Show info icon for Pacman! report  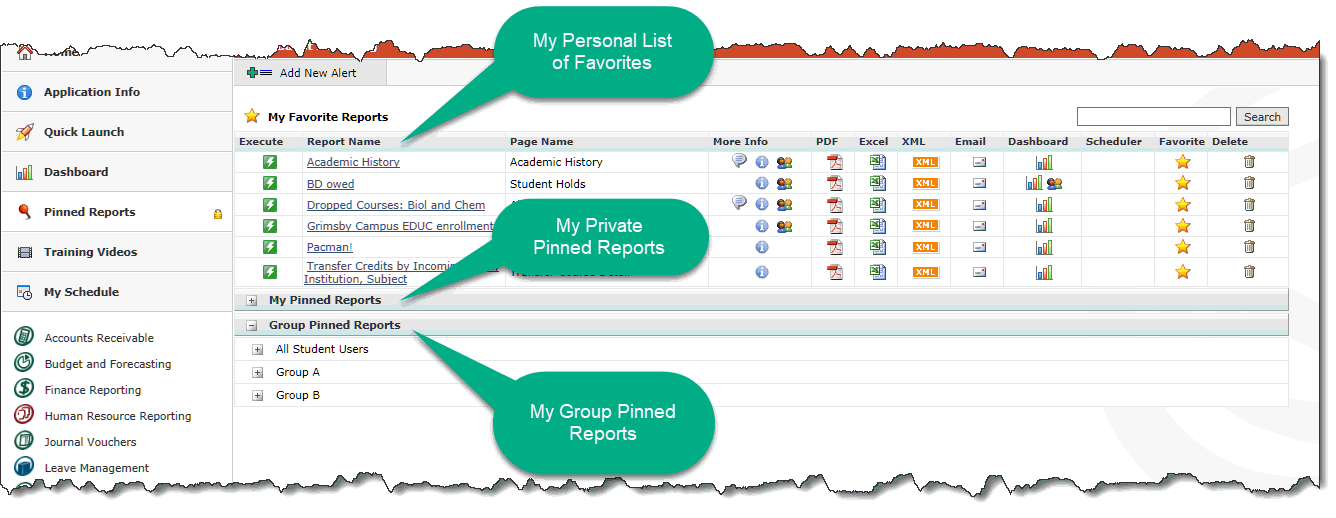(x=762, y=247)
